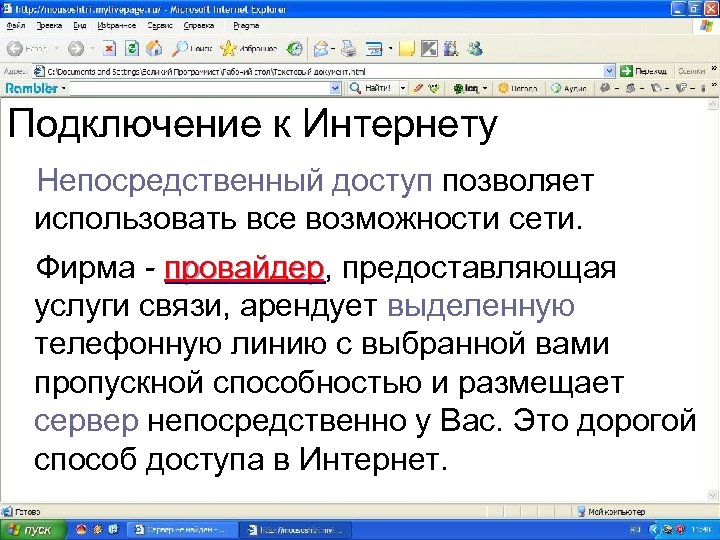This screenshot has height=540, width=720.
Task: Click the Forward navigation arrow
Action: 76,48
